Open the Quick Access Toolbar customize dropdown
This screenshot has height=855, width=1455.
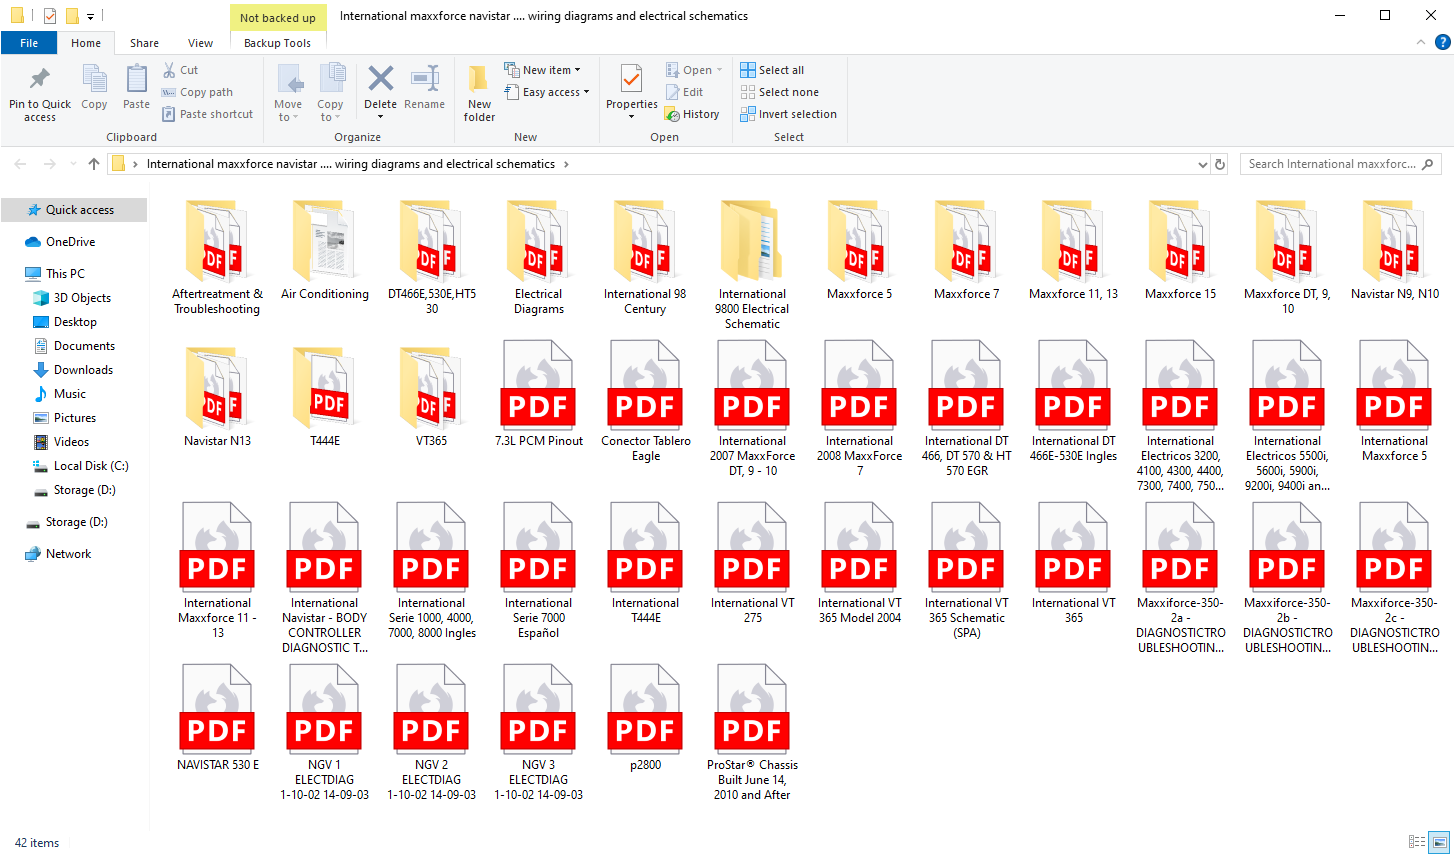pos(90,16)
